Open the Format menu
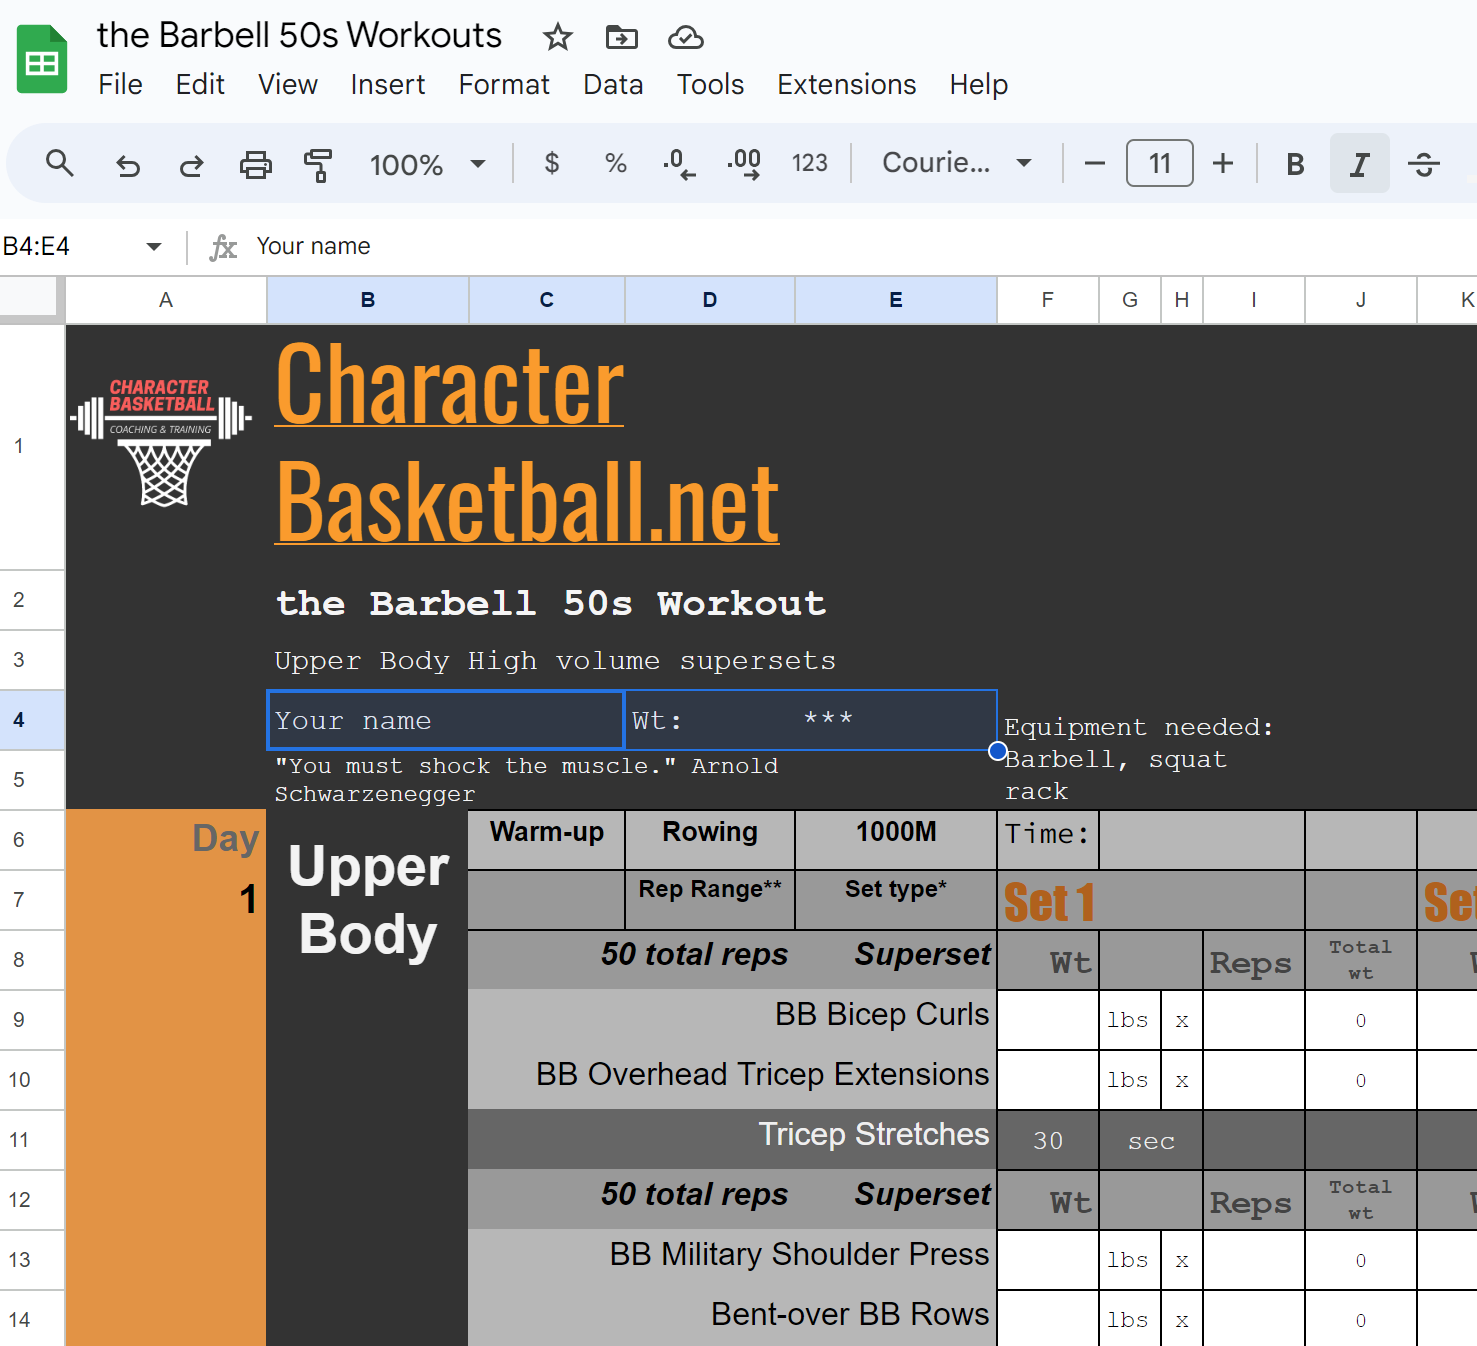 (x=504, y=85)
